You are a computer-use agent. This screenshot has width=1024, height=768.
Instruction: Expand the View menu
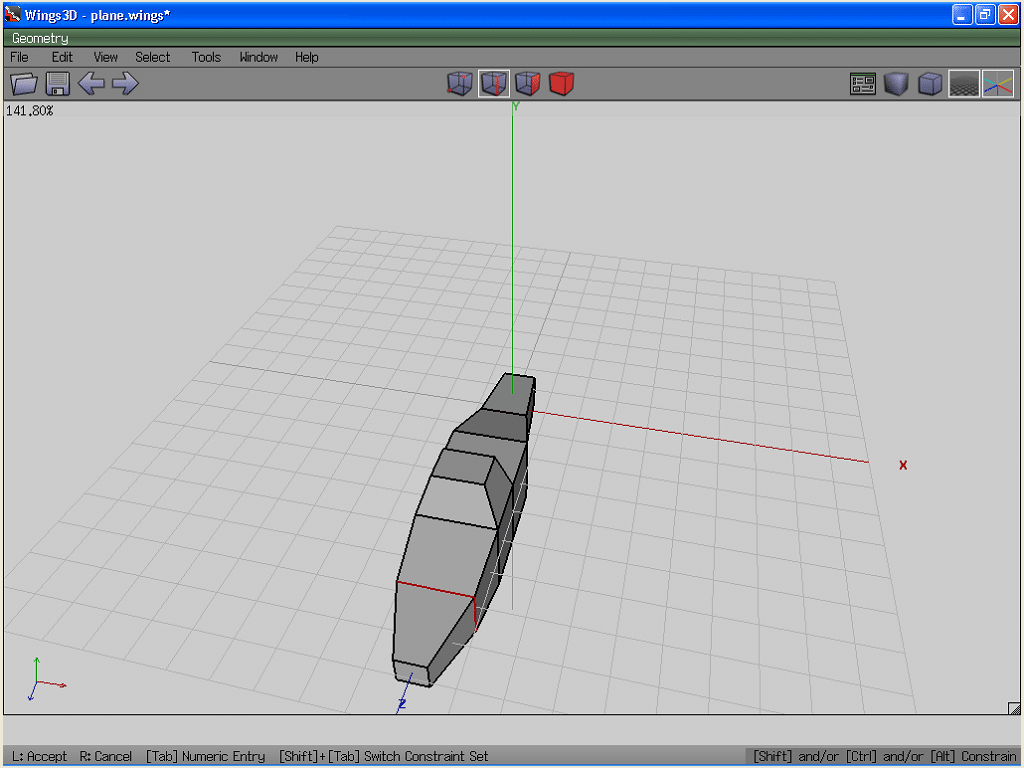[105, 57]
